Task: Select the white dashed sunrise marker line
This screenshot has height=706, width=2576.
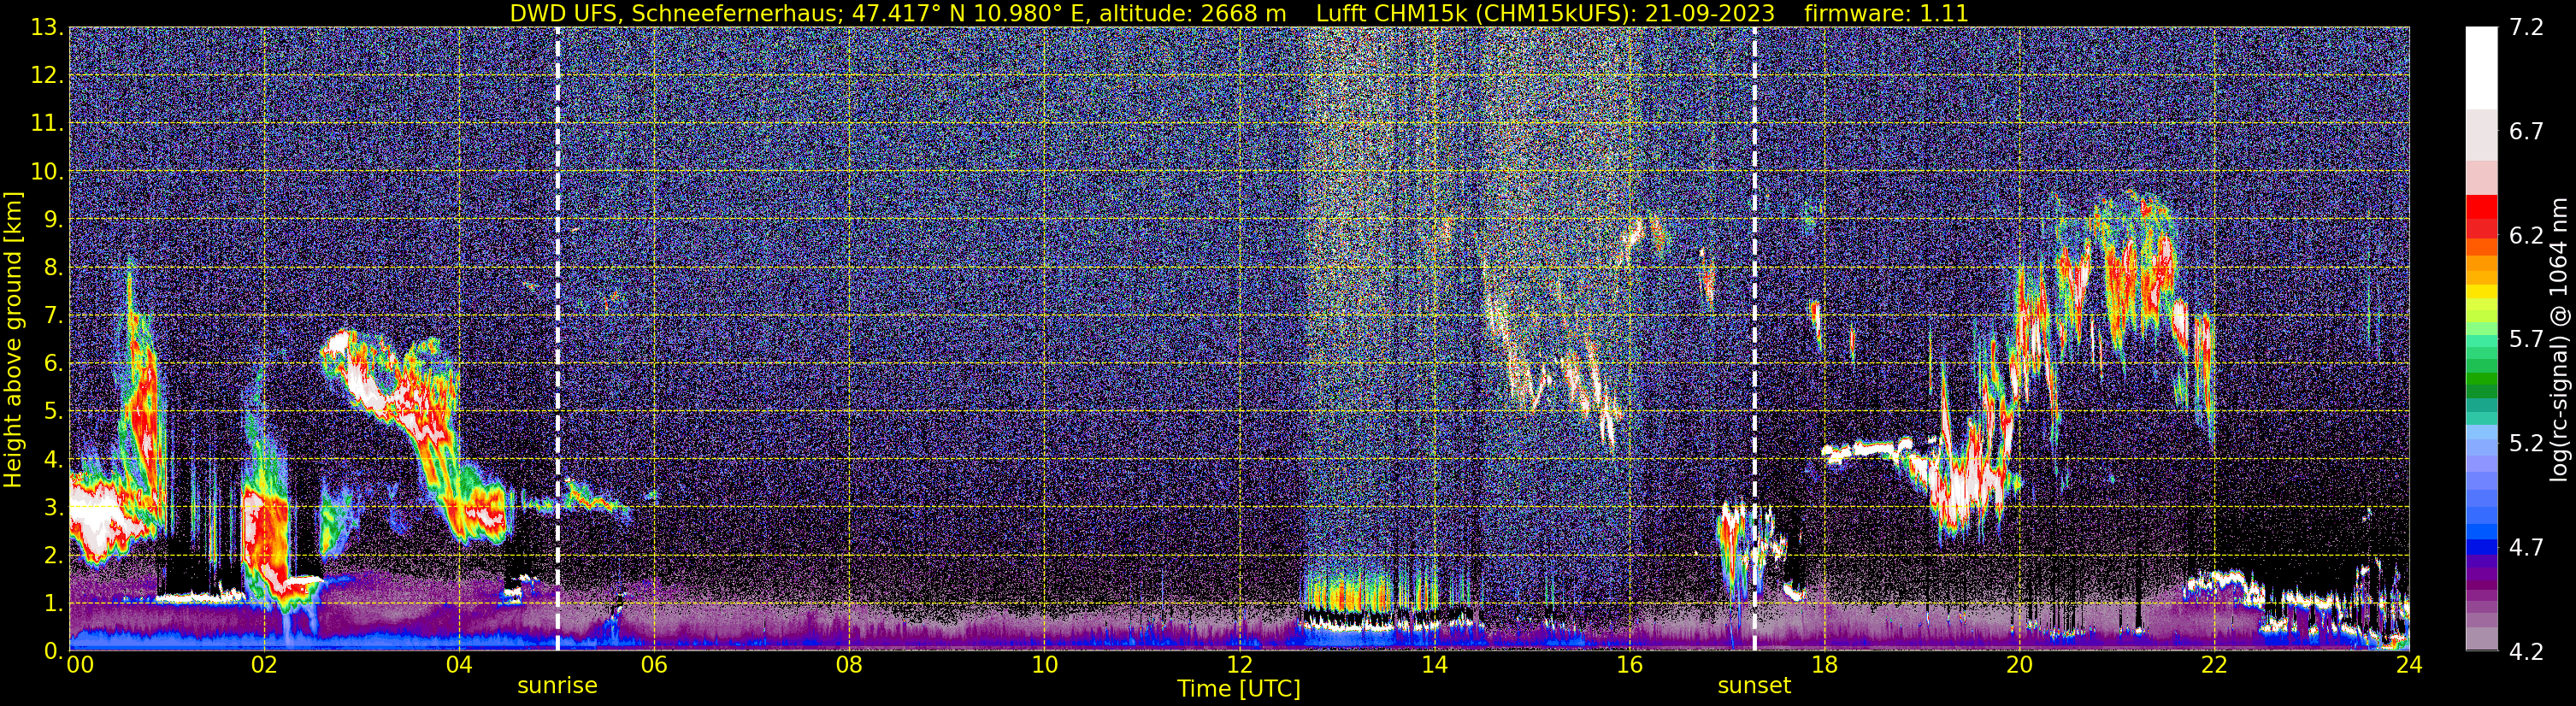Action: 558,338
